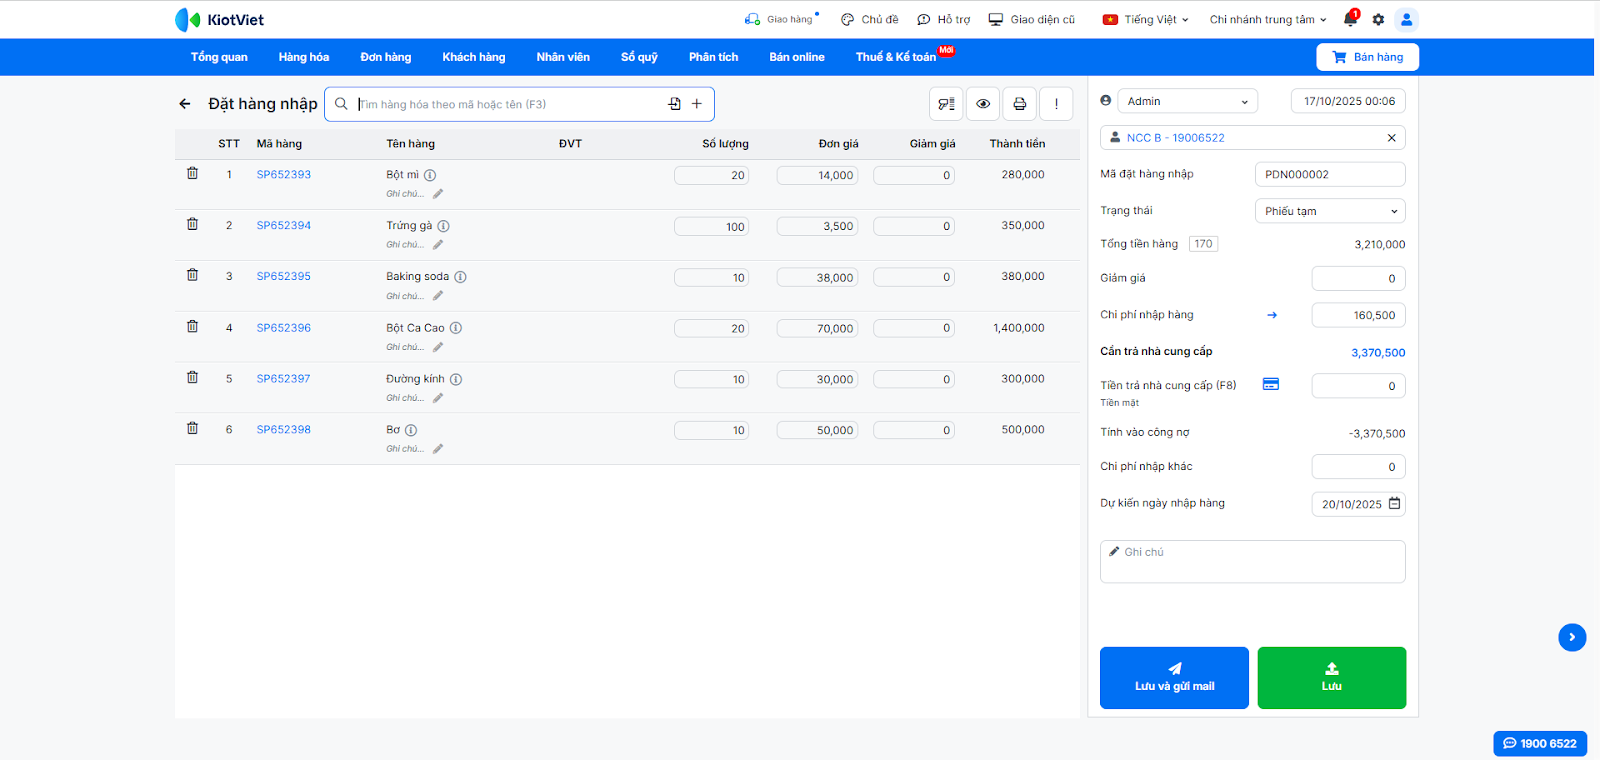Delete the Baking soda row
Screen dimensions: 1600x760
pos(192,275)
